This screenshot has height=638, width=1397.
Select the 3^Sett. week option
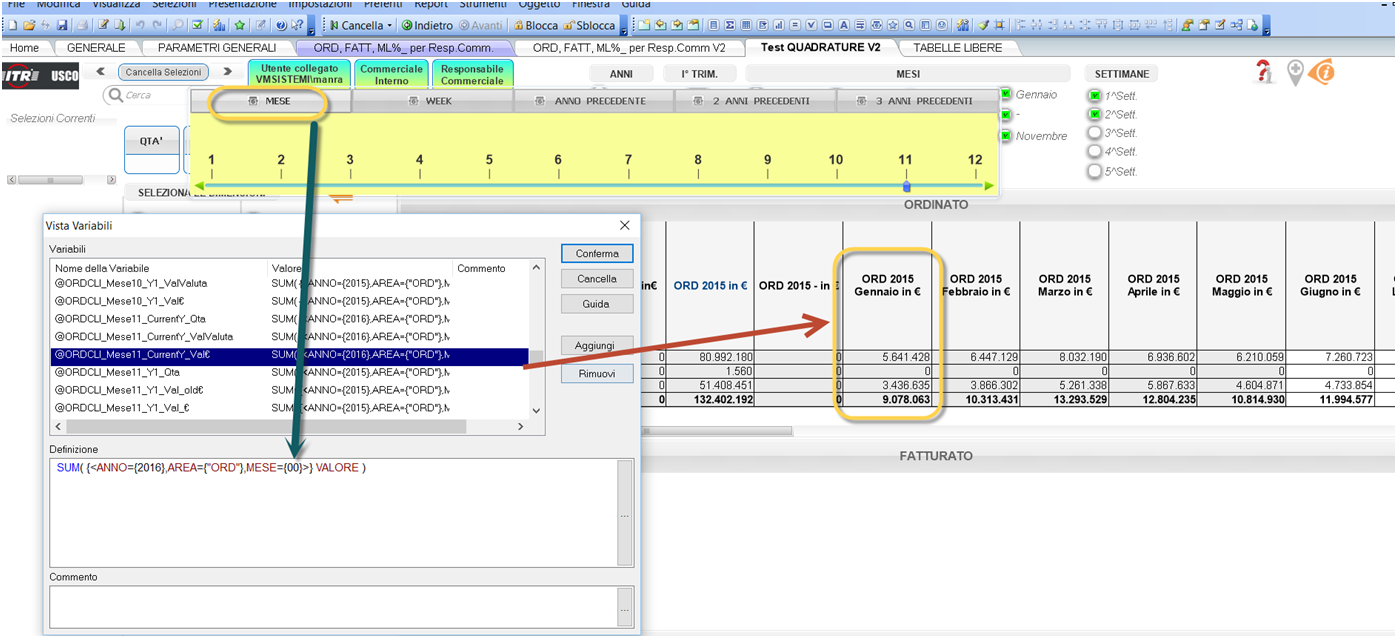1094,133
